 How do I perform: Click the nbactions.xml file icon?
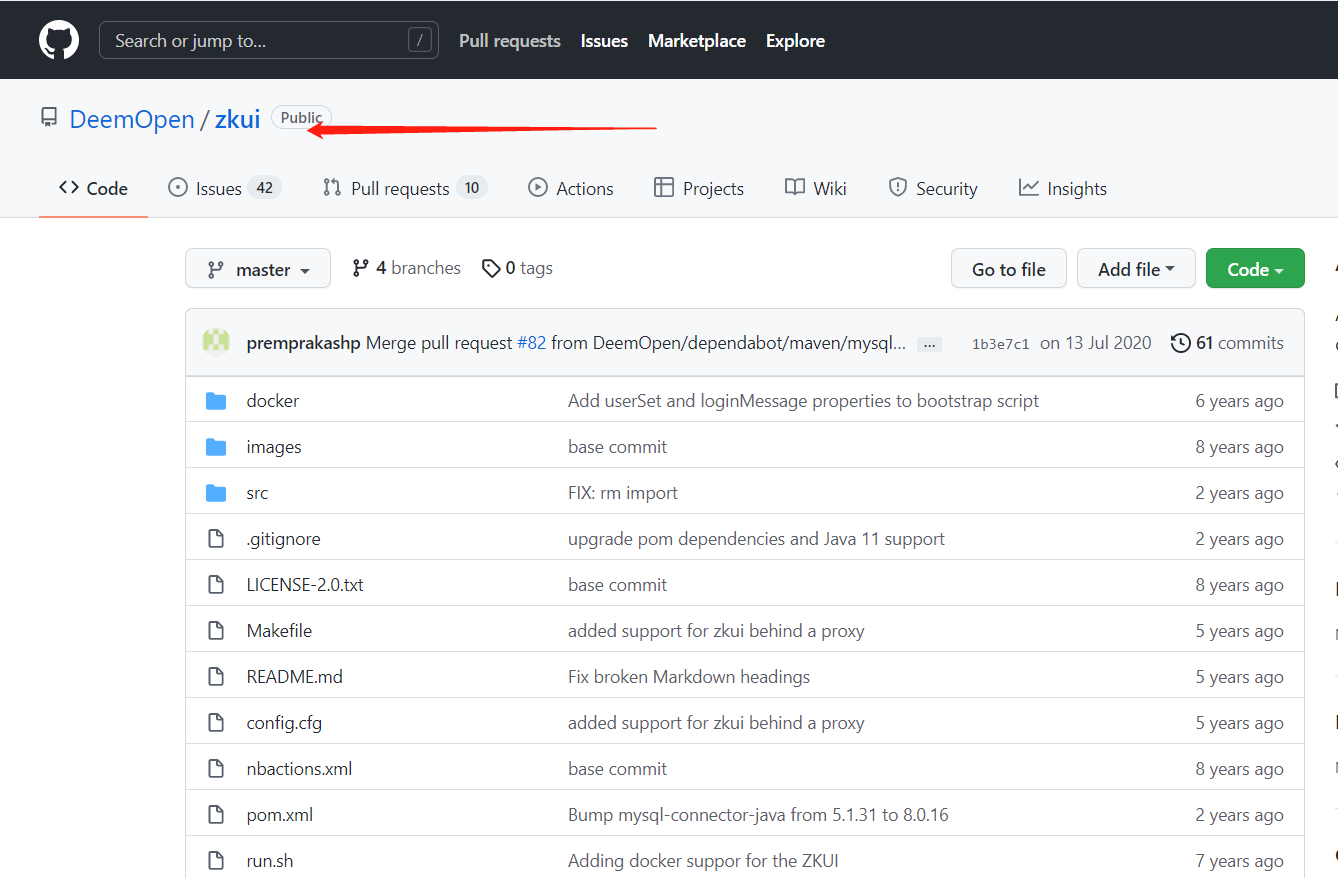click(216, 769)
